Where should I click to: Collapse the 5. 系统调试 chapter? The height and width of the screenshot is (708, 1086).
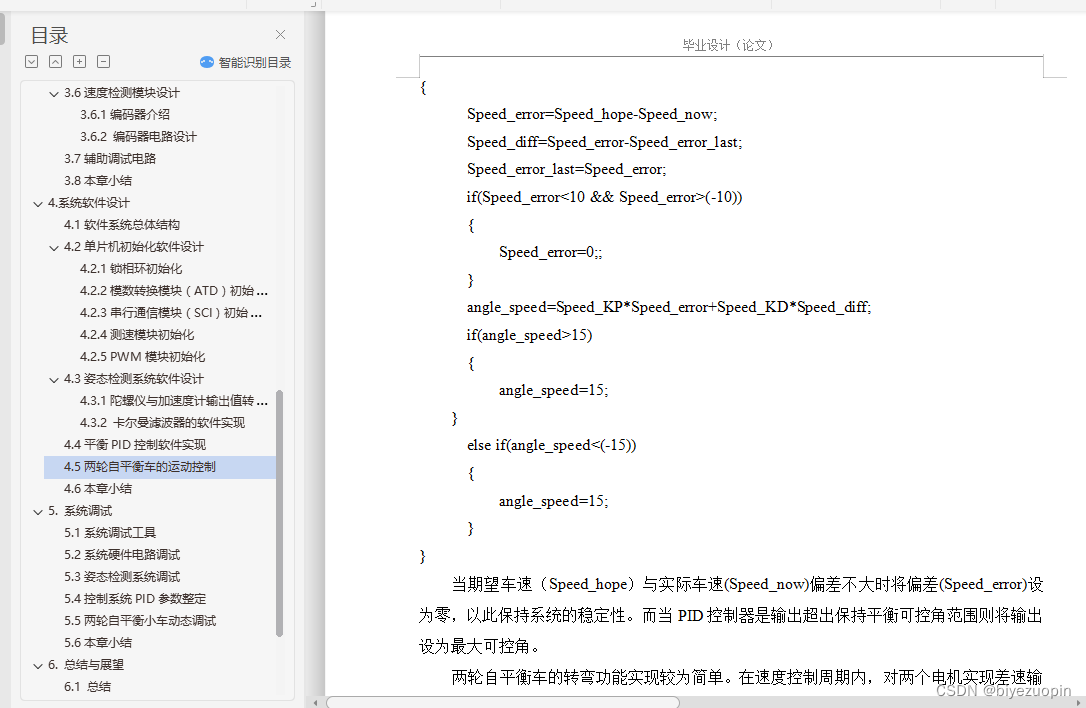38,512
